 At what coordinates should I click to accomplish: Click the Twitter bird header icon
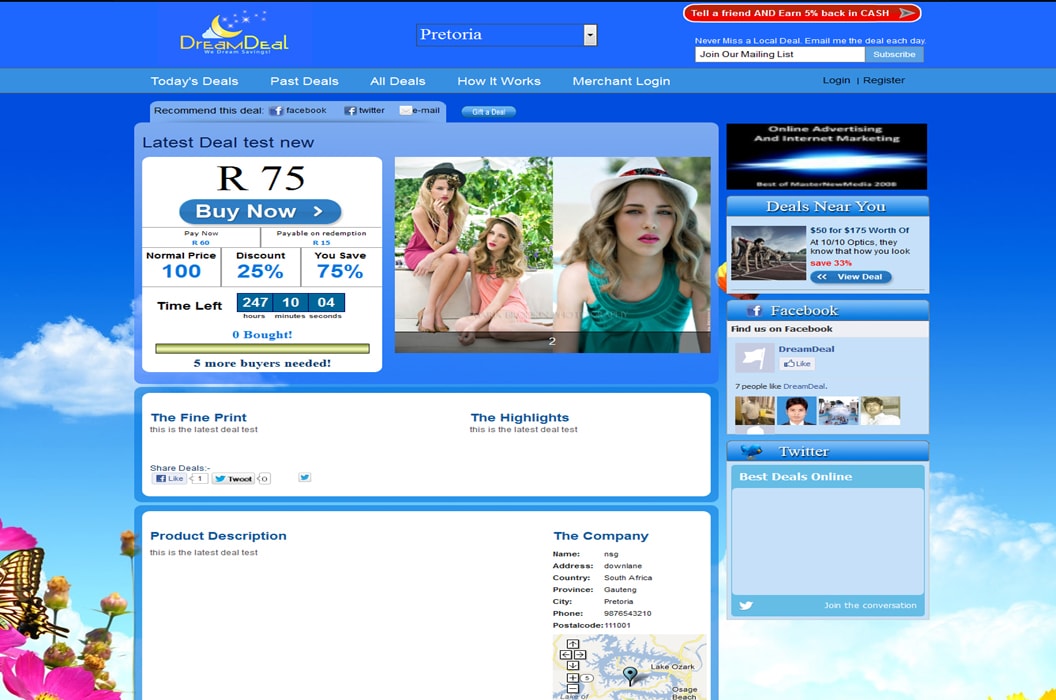point(751,451)
